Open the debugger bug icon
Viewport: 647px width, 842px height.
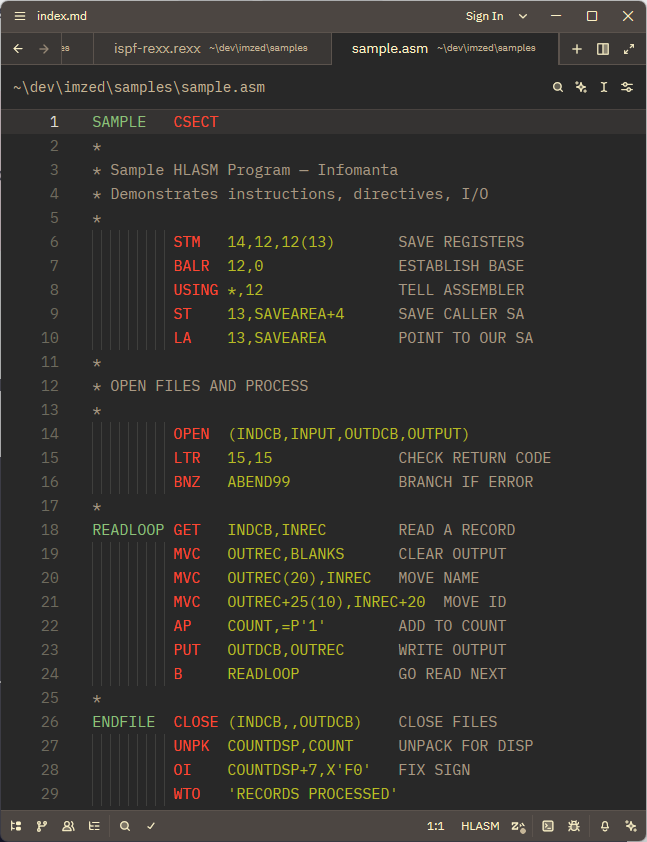coord(573,826)
